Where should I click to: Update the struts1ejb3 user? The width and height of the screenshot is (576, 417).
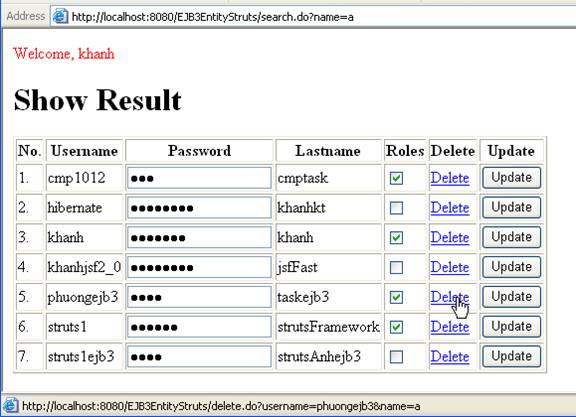coord(511,356)
